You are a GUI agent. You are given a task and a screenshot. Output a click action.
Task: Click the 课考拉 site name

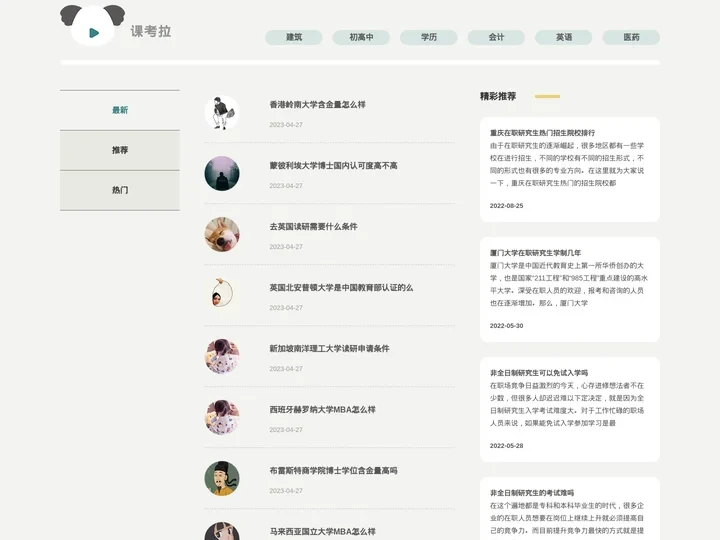coord(151,31)
